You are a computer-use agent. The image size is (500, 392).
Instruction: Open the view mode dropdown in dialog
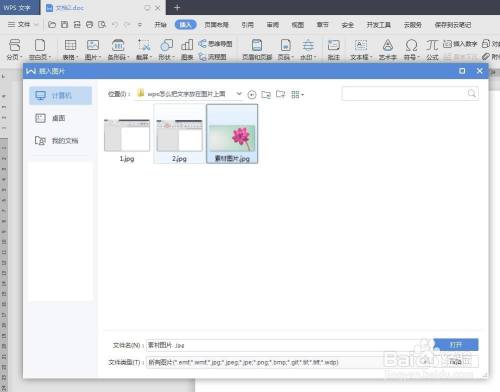tap(297, 95)
